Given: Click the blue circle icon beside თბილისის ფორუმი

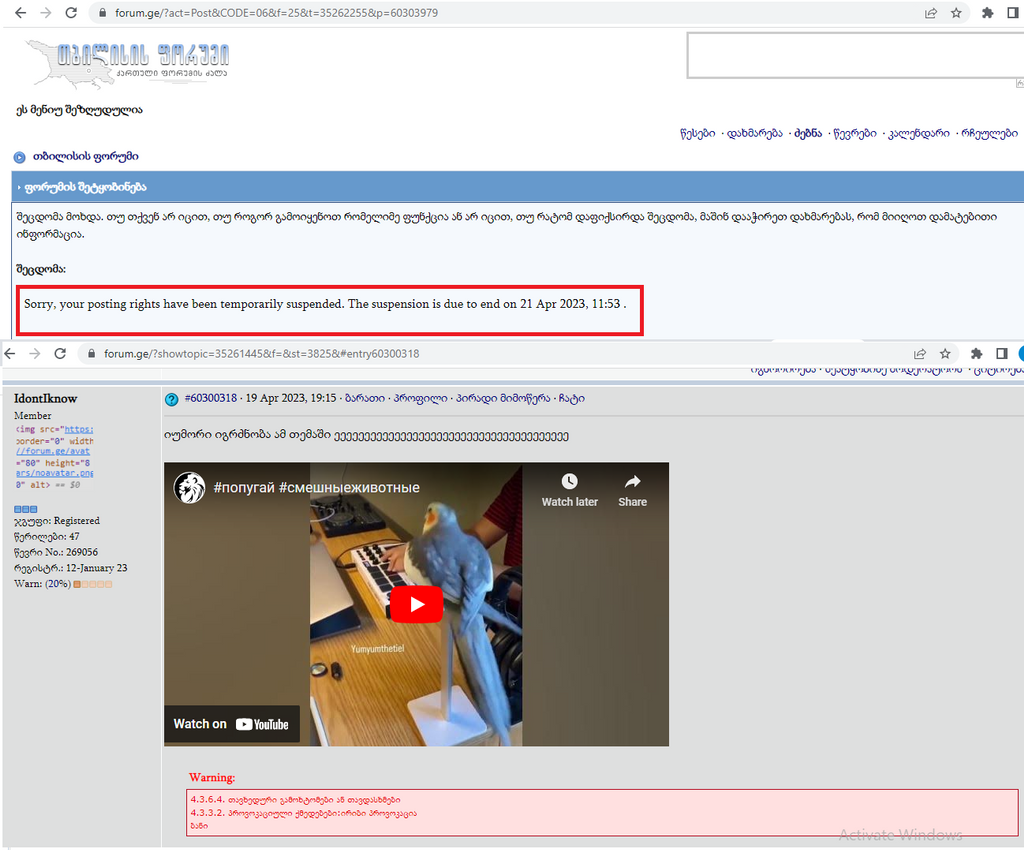Looking at the screenshot, I should 20,157.
